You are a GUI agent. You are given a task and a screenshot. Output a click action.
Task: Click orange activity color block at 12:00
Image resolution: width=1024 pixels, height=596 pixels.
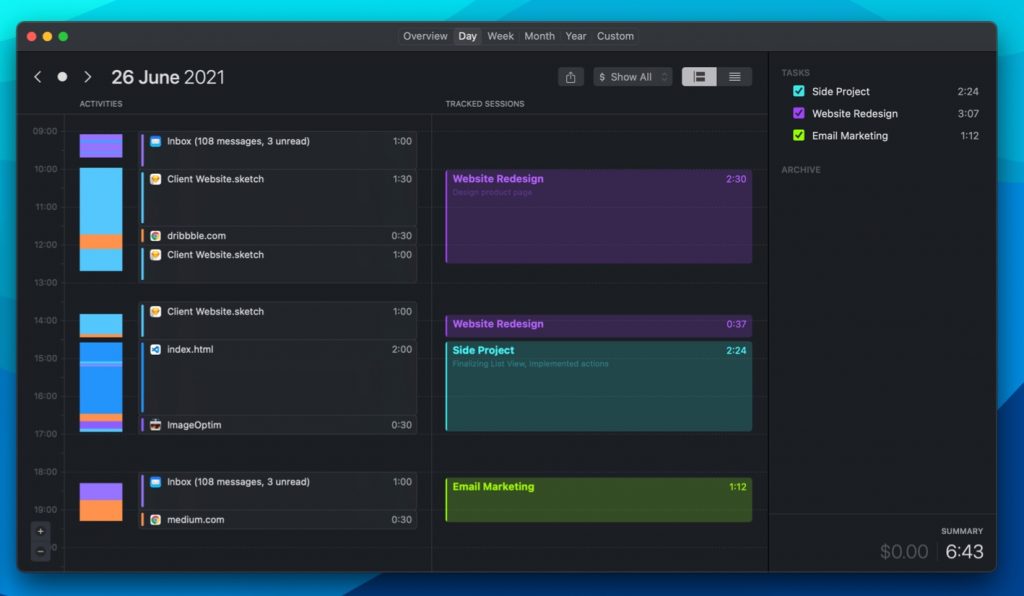[x=101, y=242]
